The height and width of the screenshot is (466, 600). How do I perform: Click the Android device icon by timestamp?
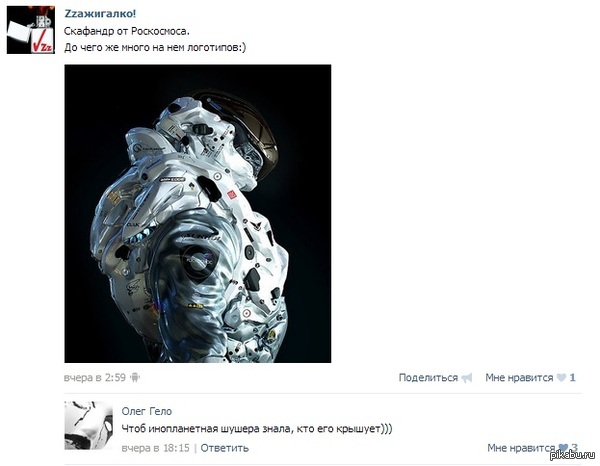pyautogui.click(x=135, y=378)
